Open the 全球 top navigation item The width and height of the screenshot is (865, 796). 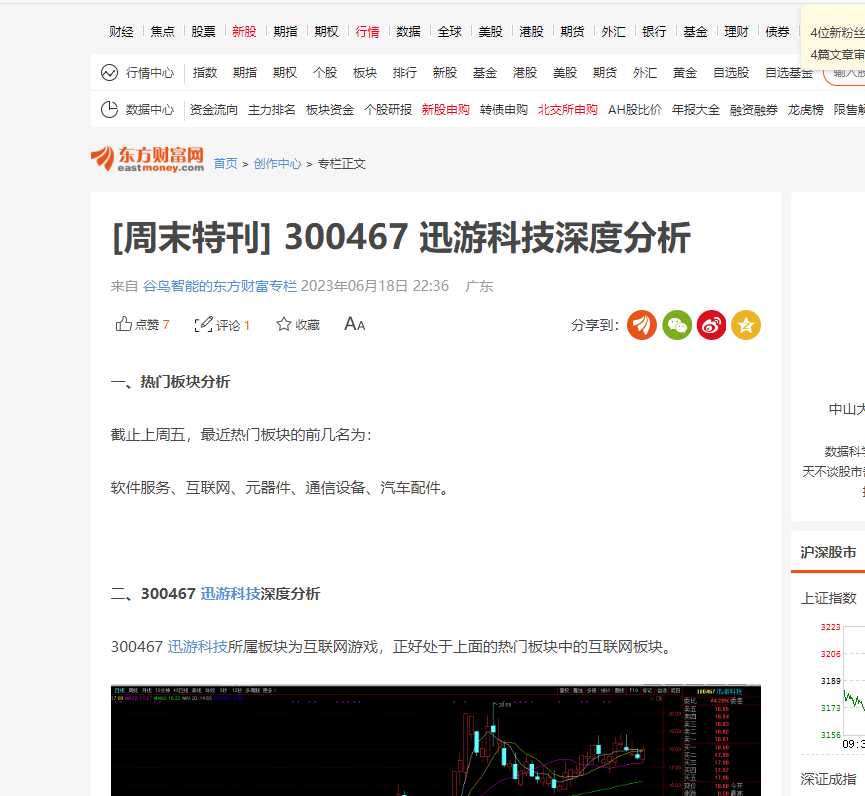449,31
